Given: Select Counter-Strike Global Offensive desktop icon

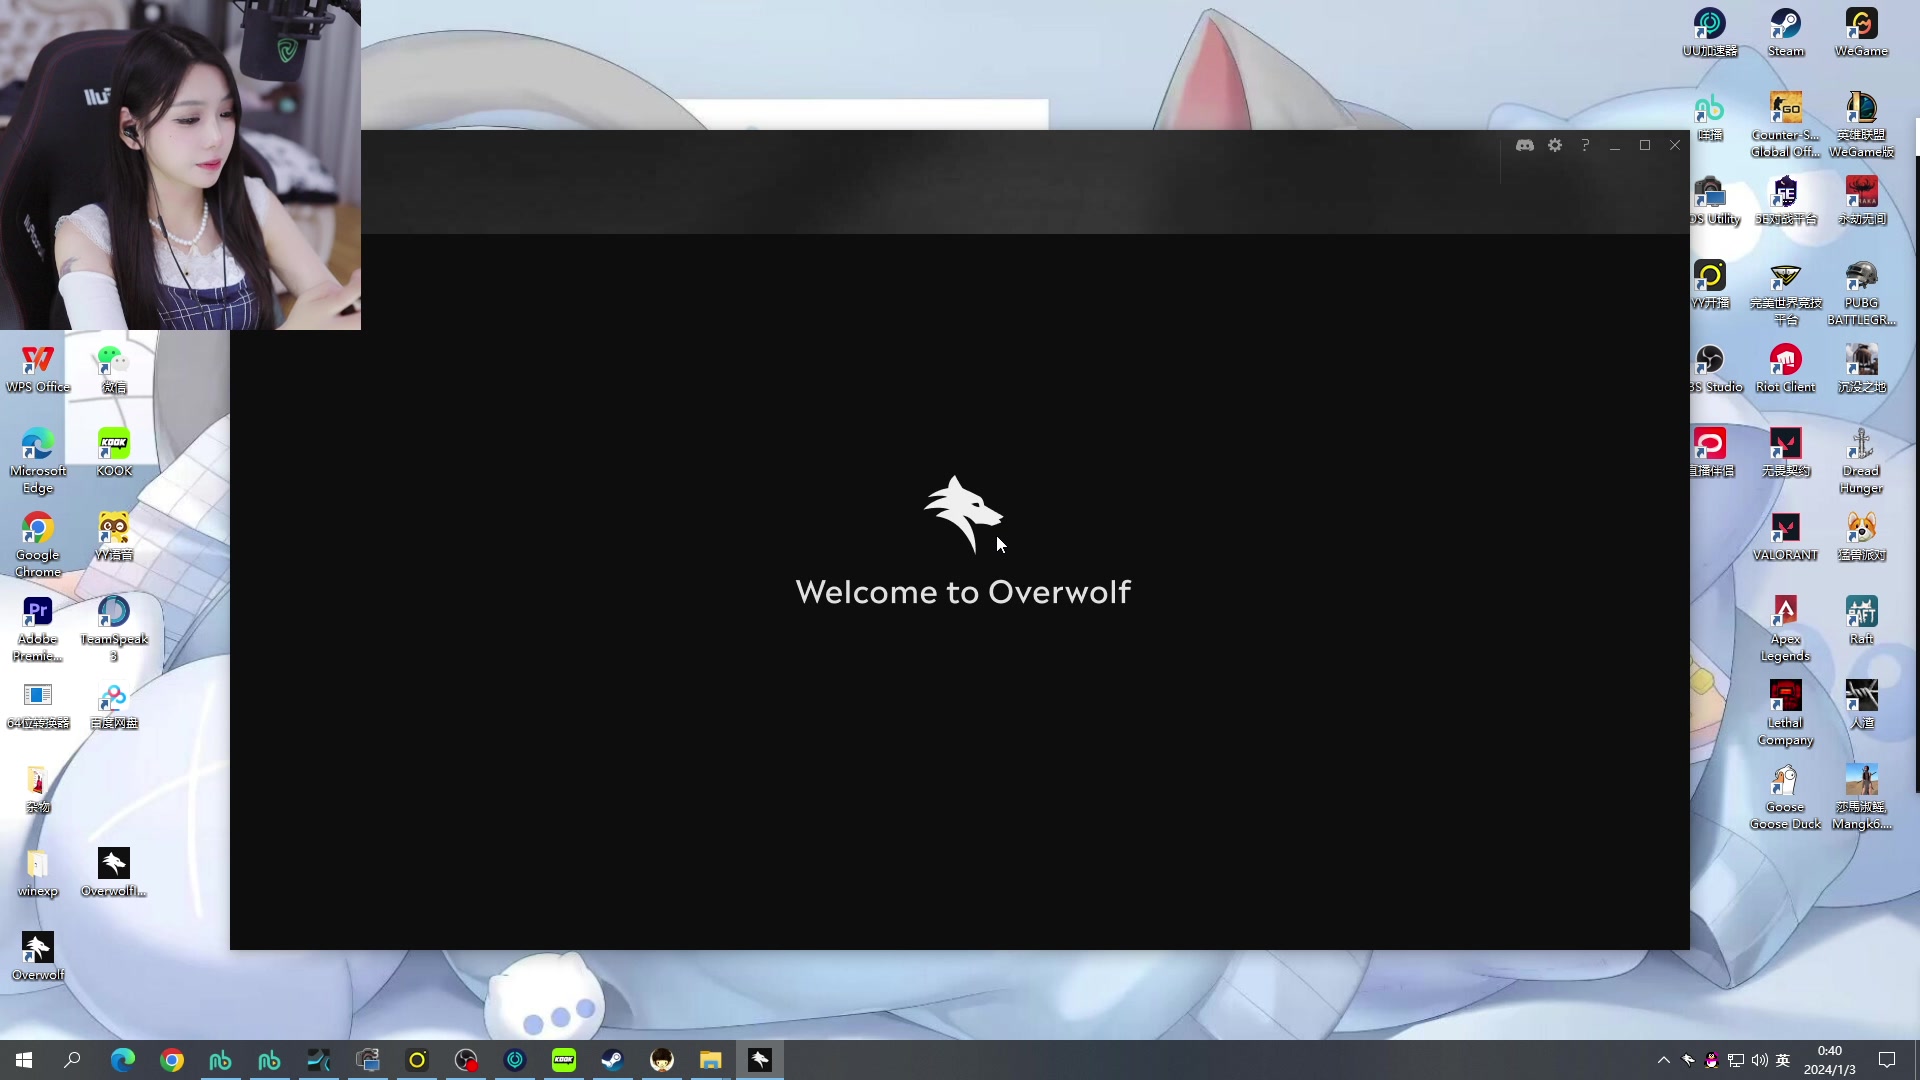Looking at the screenshot, I should 1786,124.
